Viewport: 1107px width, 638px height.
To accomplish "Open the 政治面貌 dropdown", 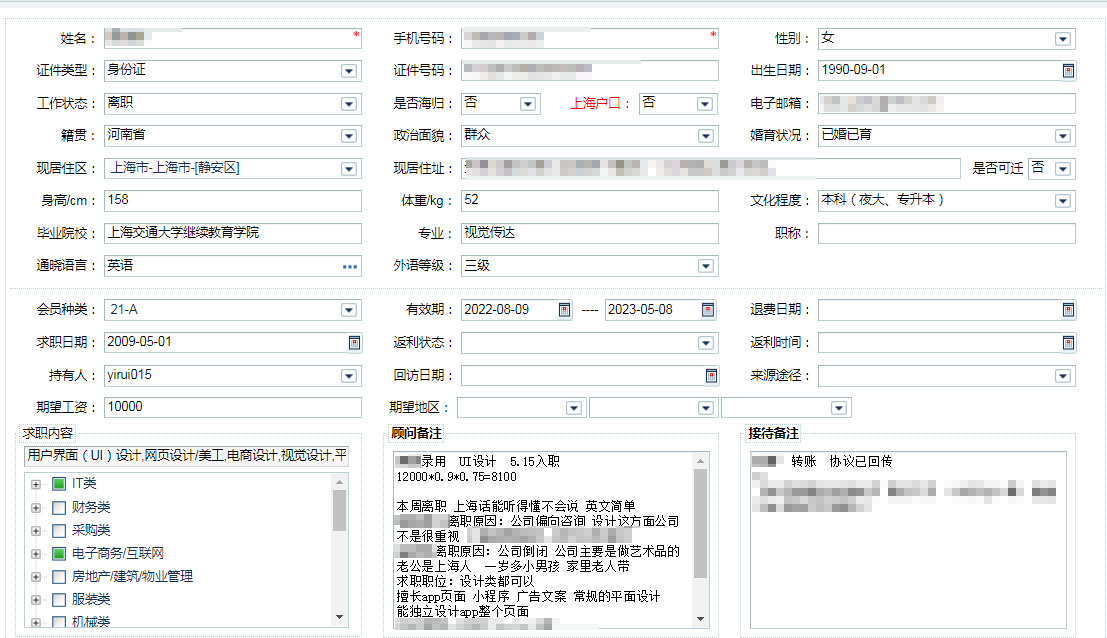I will pyautogui.click(x=705, y=136).
